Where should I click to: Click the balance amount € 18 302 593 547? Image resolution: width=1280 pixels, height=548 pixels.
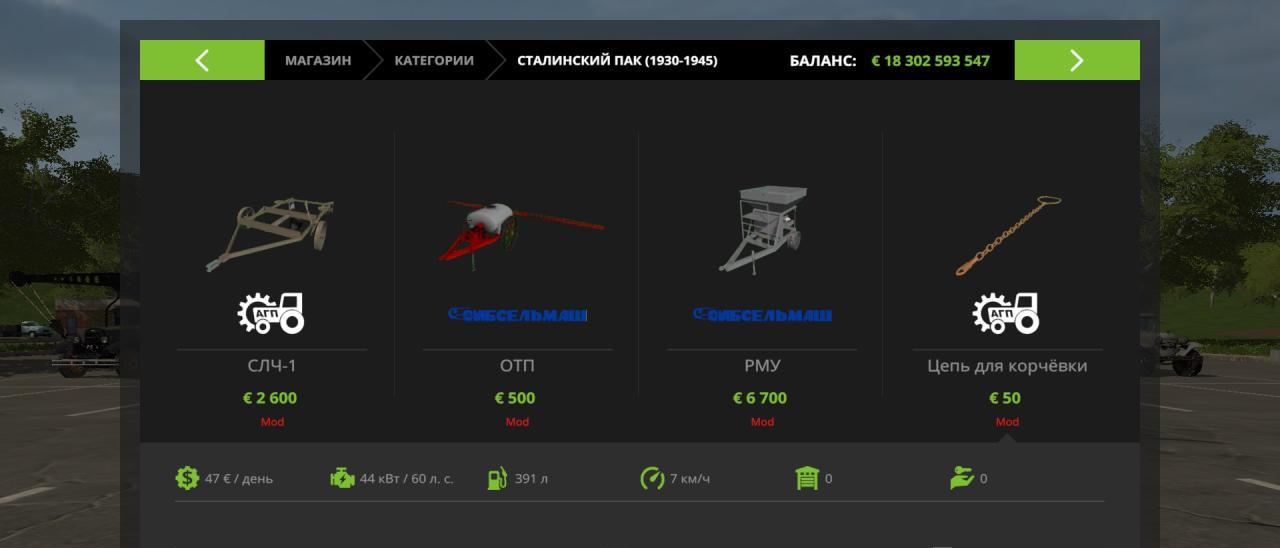[x=930, y=60]
